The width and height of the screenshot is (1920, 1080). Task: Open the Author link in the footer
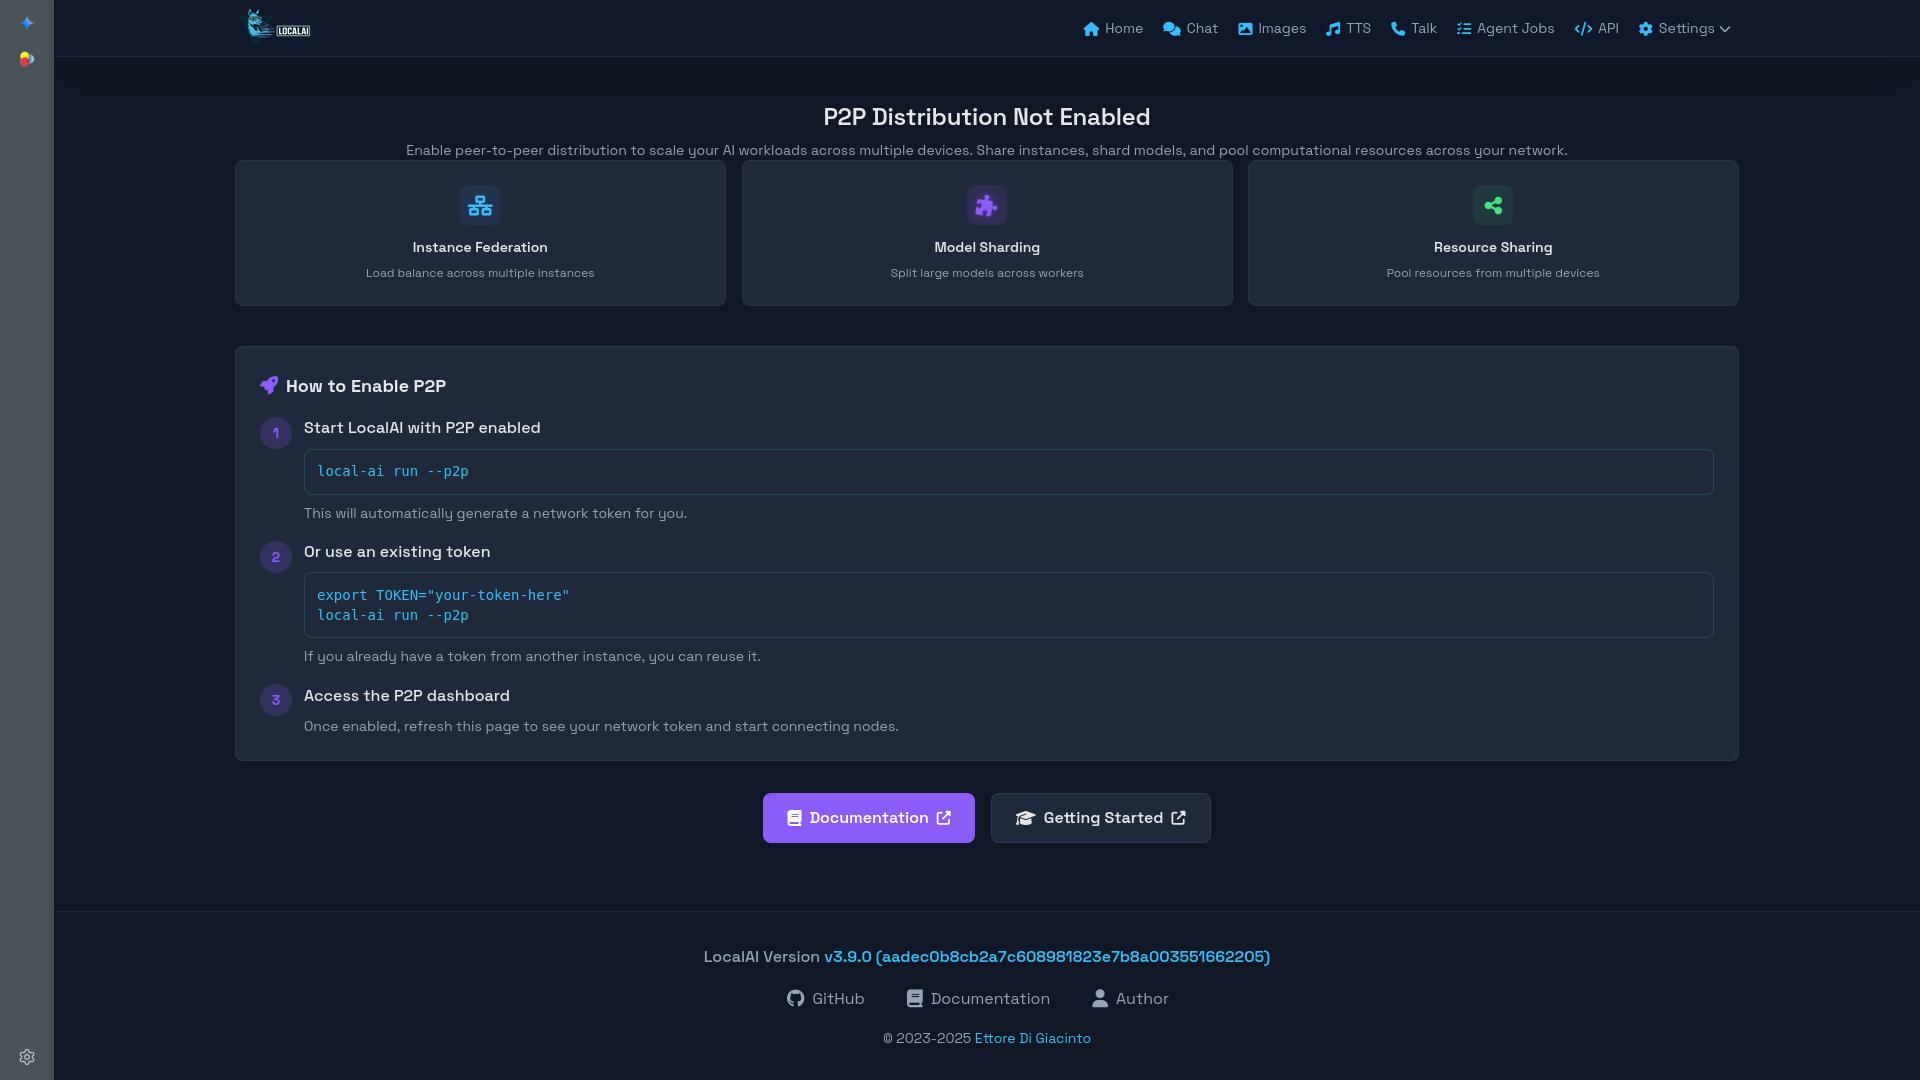[x=1130, y=998]
